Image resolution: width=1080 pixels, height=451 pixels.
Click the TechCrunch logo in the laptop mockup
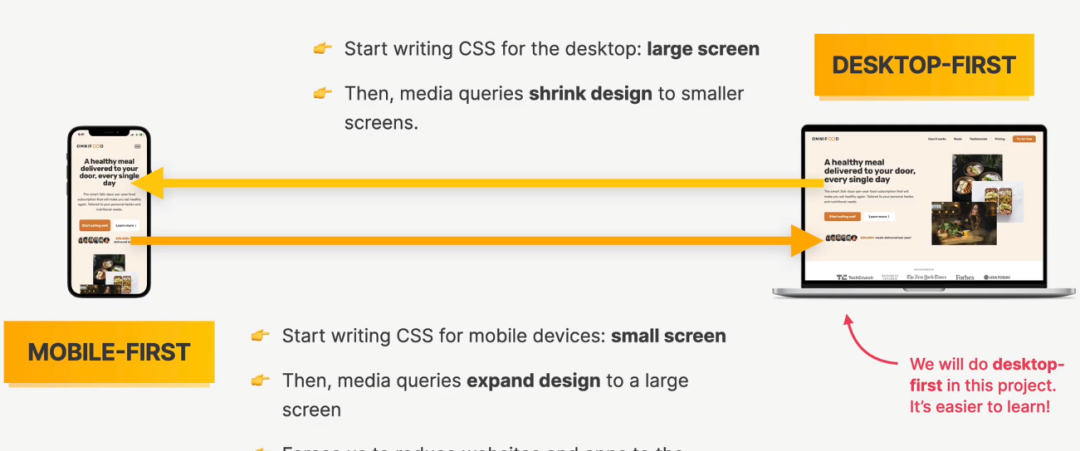point(855,277)
